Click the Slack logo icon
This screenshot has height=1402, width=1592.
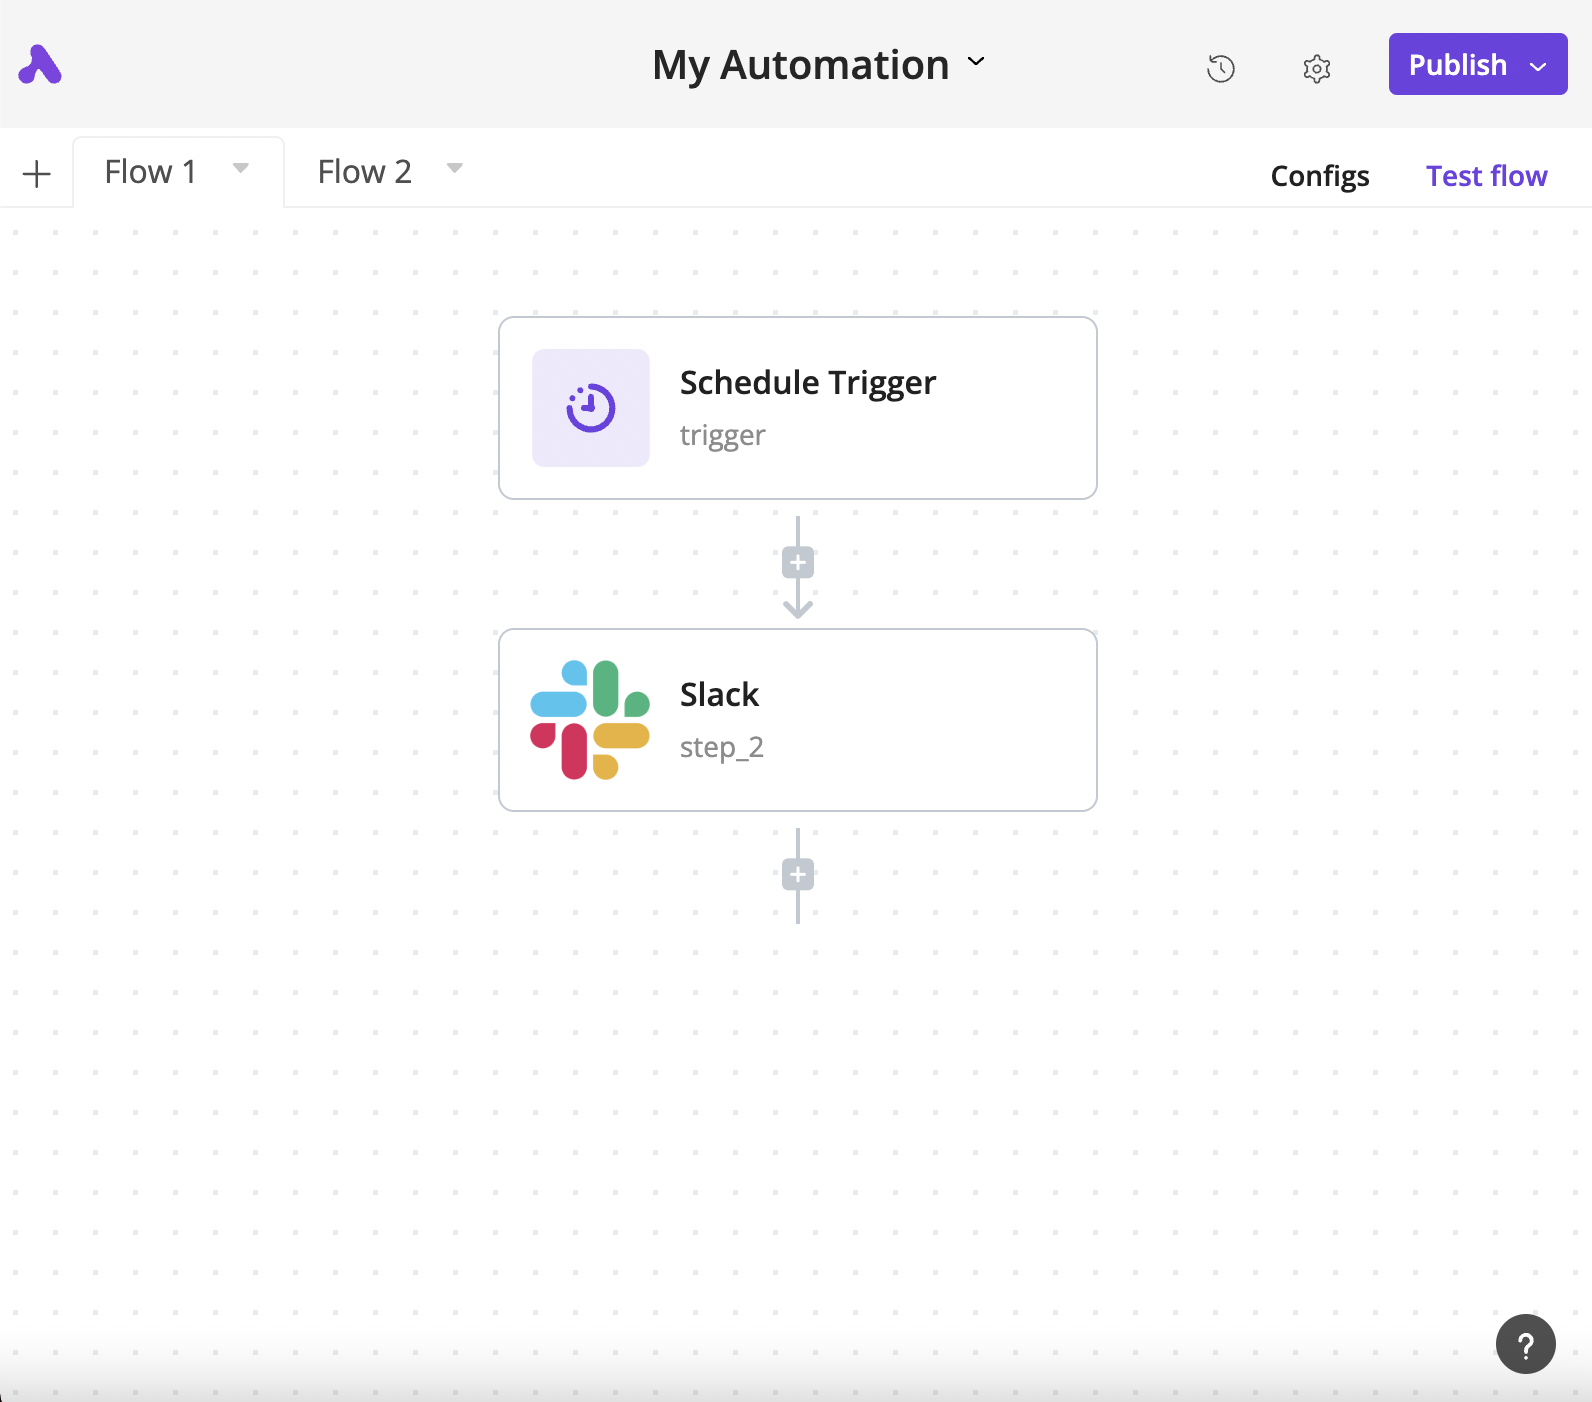tap(590, 720)
